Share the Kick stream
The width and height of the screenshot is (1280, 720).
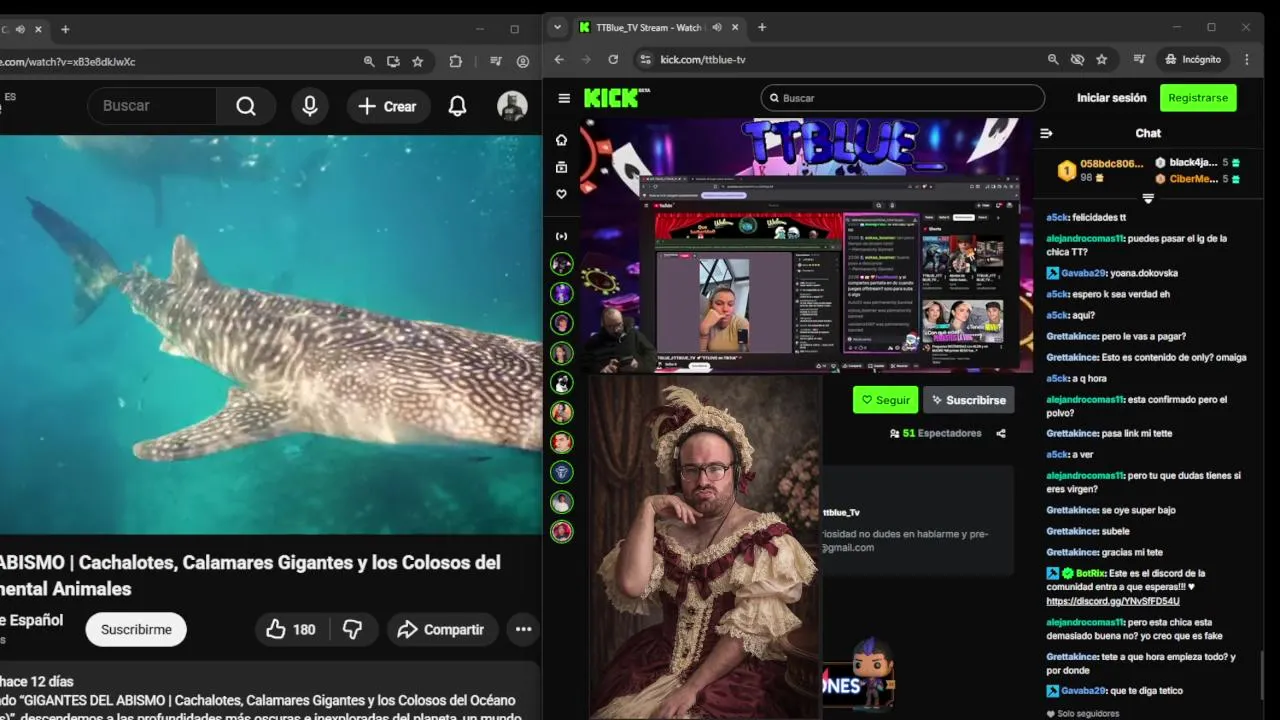tap(1001, 433)
